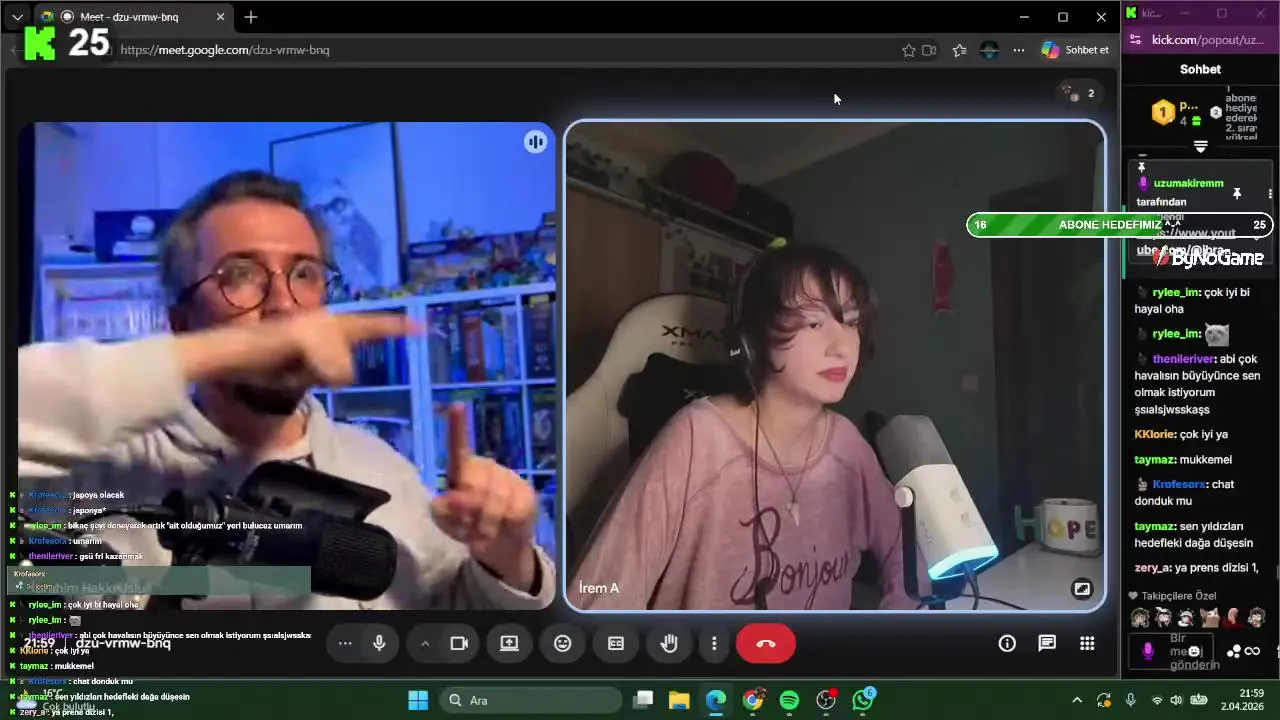Click first Takipçilere Özel emote
The height and width of the screenshot is (720, 1280).
pos(1139,617)
